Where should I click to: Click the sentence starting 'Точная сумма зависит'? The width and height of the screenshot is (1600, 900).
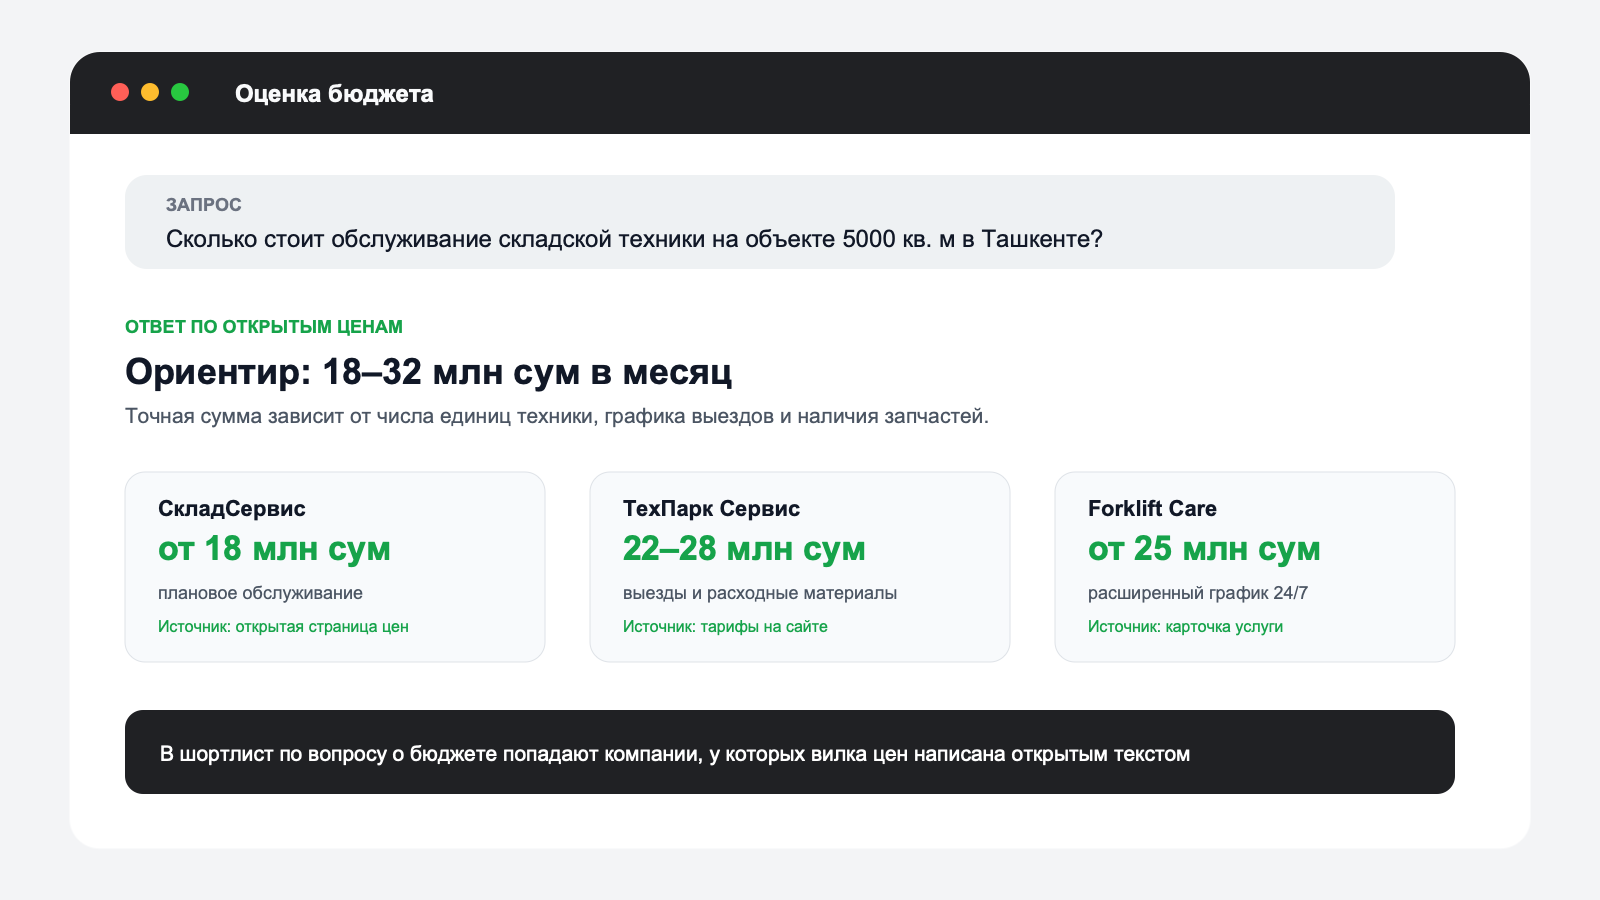tap(557, 416)
